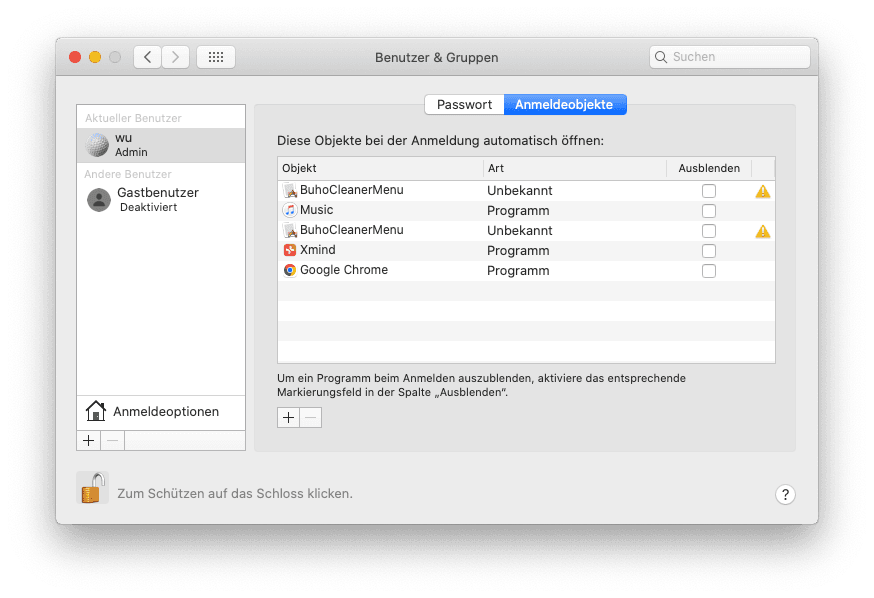874x598 pixels.
Task: Click the wu Admin user avatar
Action: 97,144
